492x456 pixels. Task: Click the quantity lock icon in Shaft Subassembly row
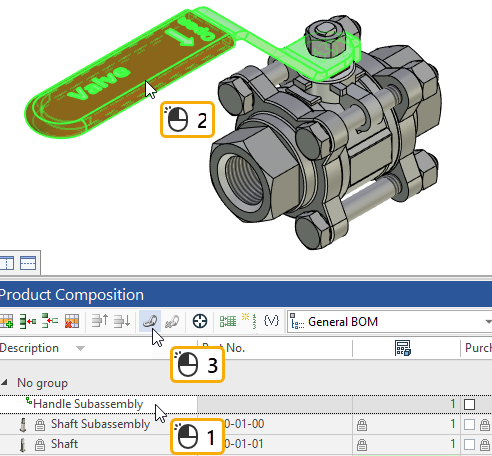[x=362, y=425]
